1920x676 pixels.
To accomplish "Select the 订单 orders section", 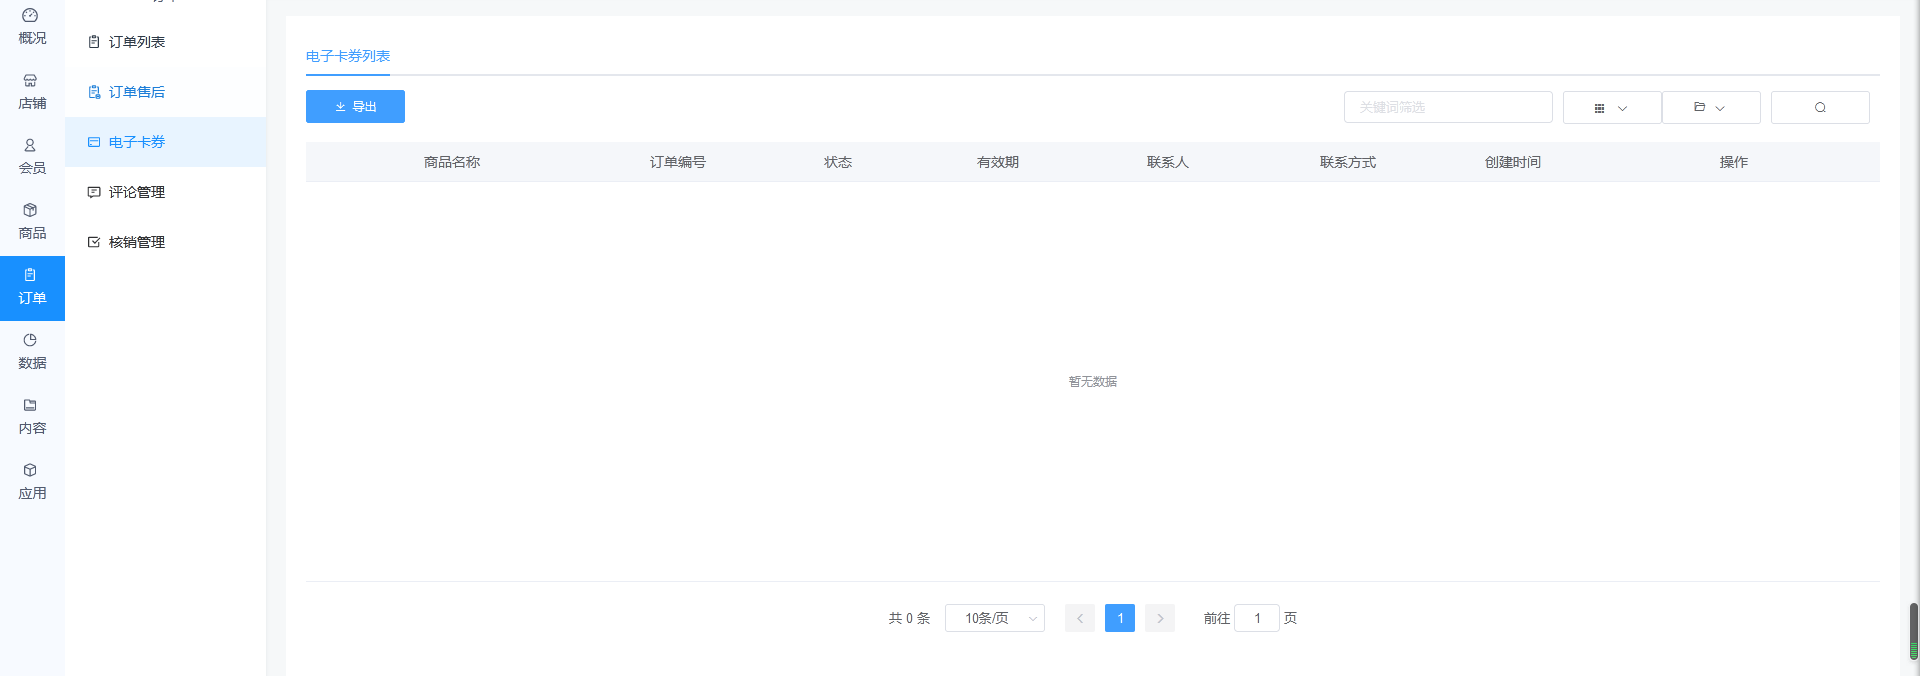I will click(32, 288).
